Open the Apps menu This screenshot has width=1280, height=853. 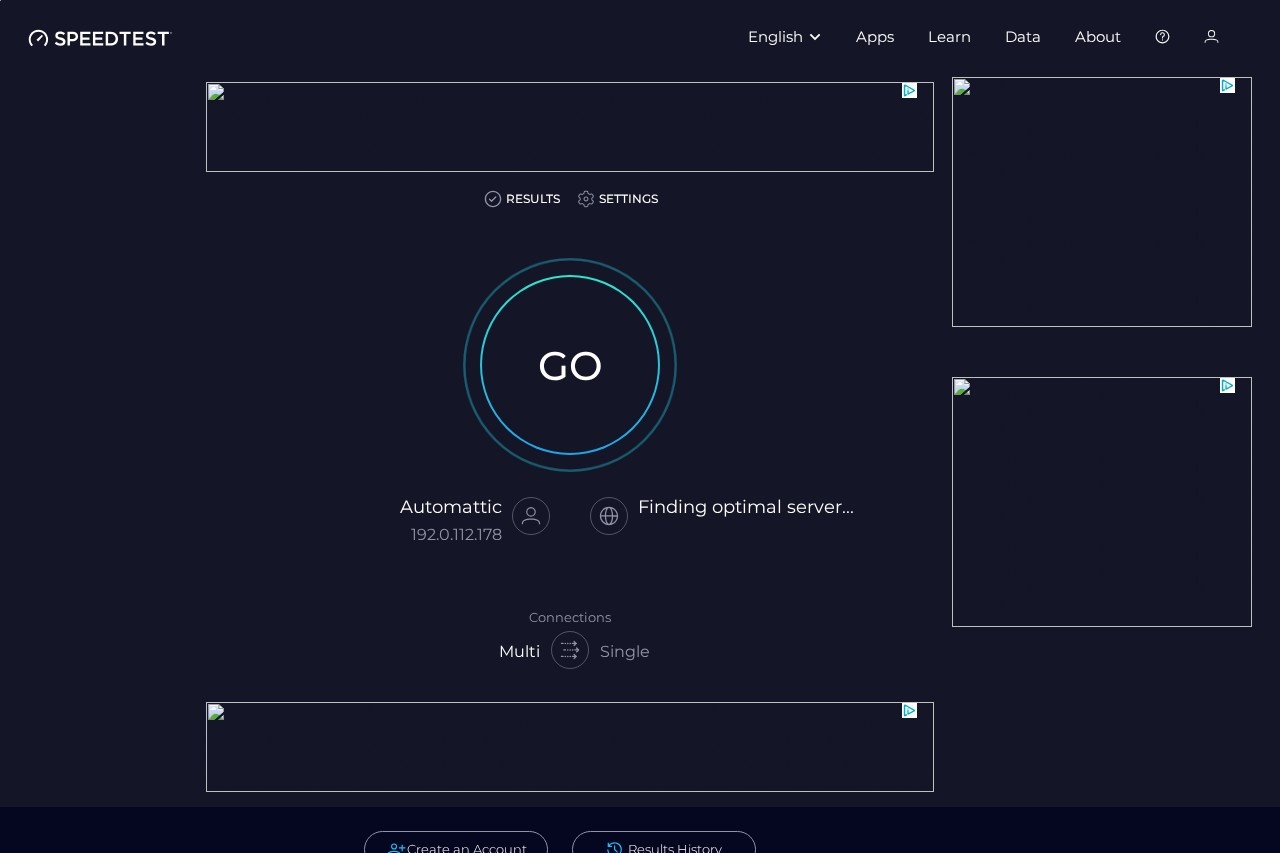point(875,37)
